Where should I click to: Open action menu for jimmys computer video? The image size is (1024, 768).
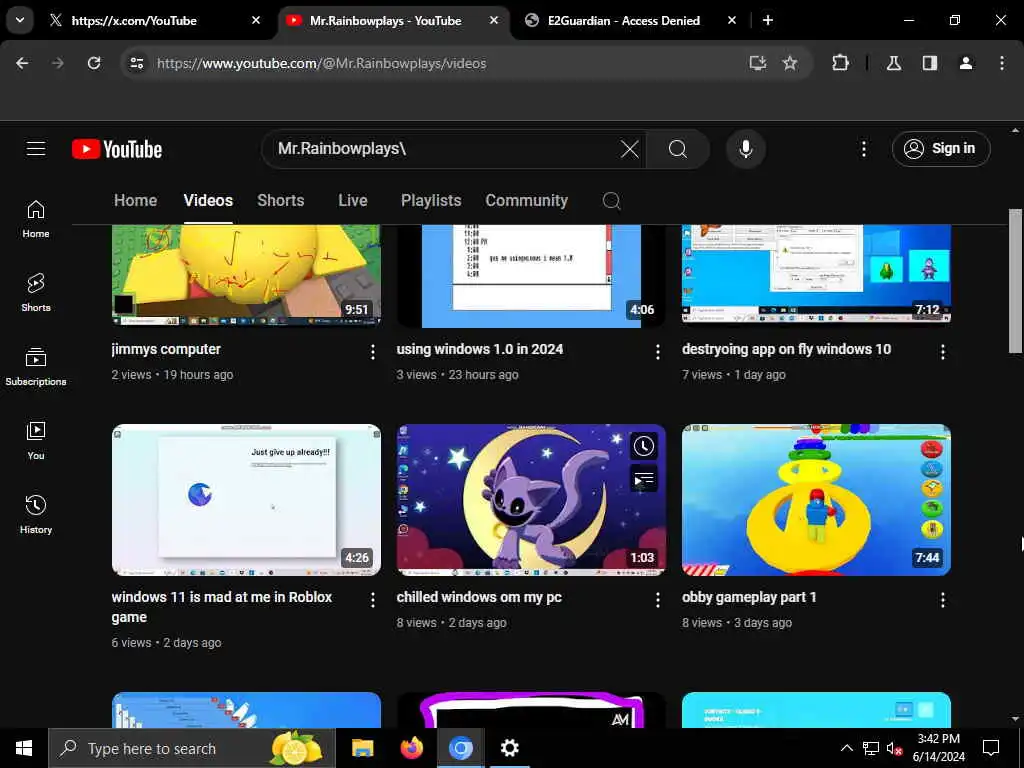(x=372, y=352)
